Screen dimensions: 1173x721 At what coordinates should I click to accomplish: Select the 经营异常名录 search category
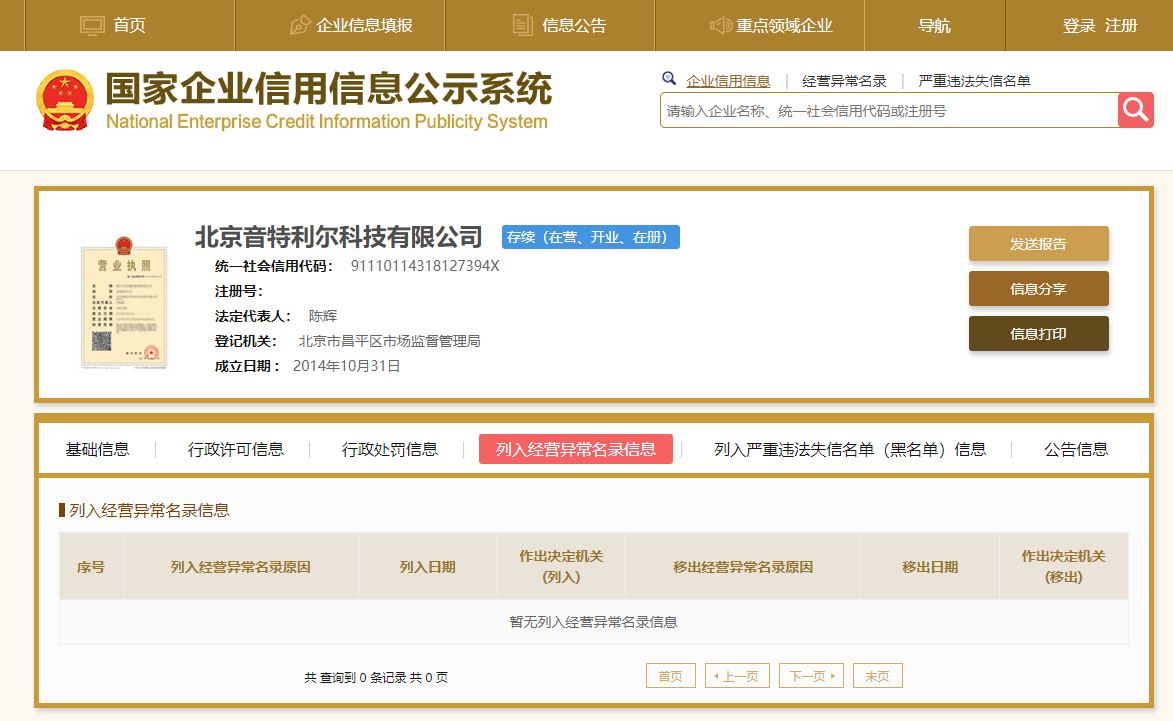tap(844, 81)
